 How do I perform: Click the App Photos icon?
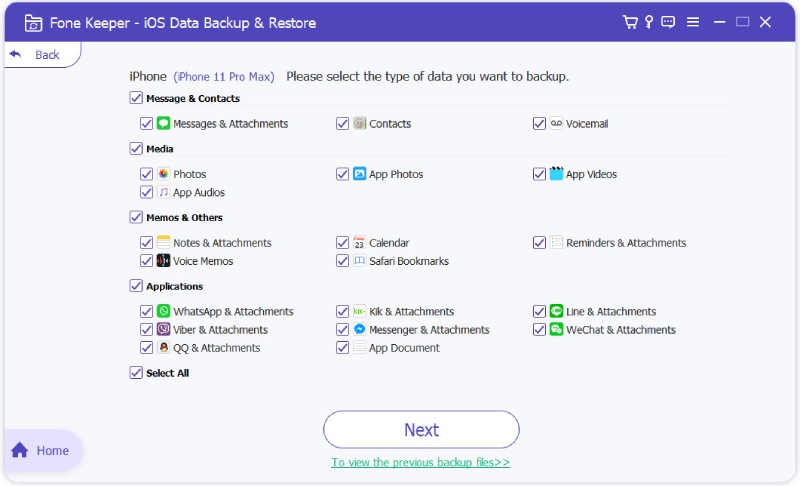[360, 174]
